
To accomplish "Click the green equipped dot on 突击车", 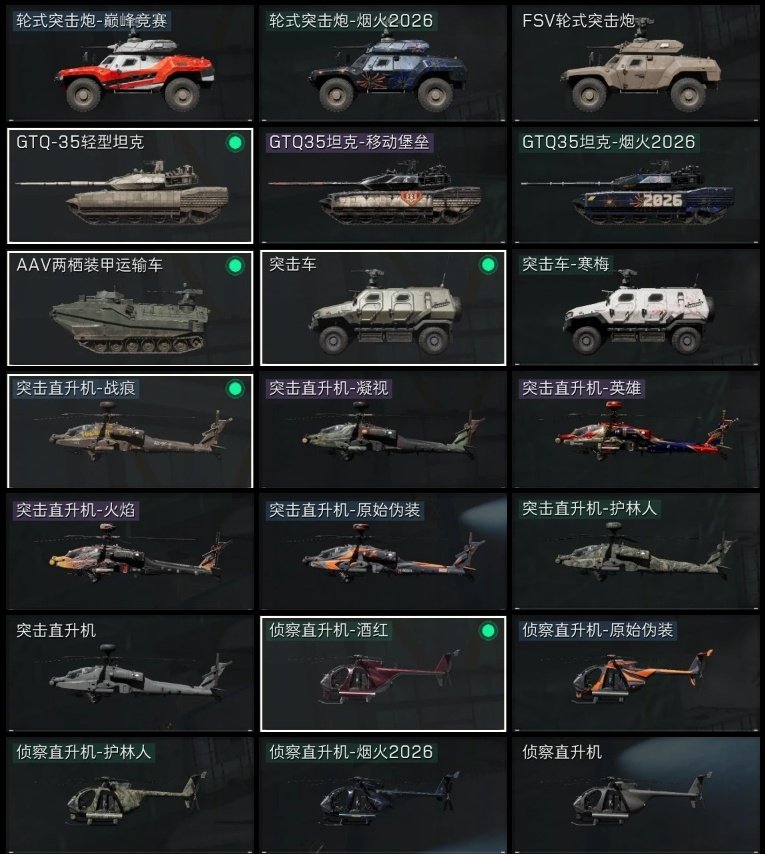I will click(488, 265).
